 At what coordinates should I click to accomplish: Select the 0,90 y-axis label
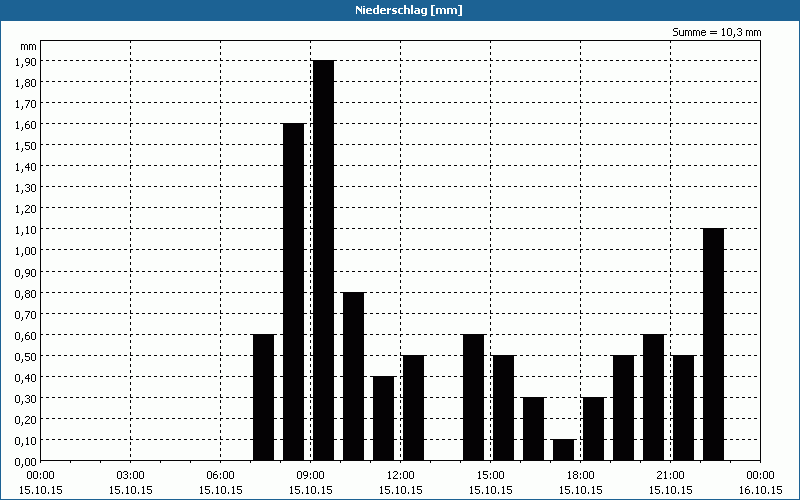click(x=27, y=272)
